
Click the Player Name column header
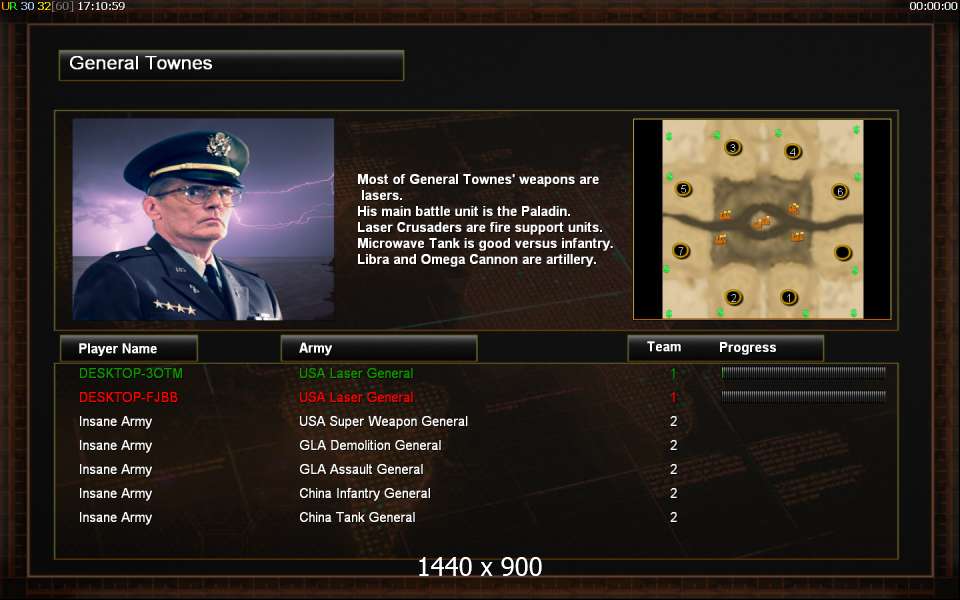point(129,348)
